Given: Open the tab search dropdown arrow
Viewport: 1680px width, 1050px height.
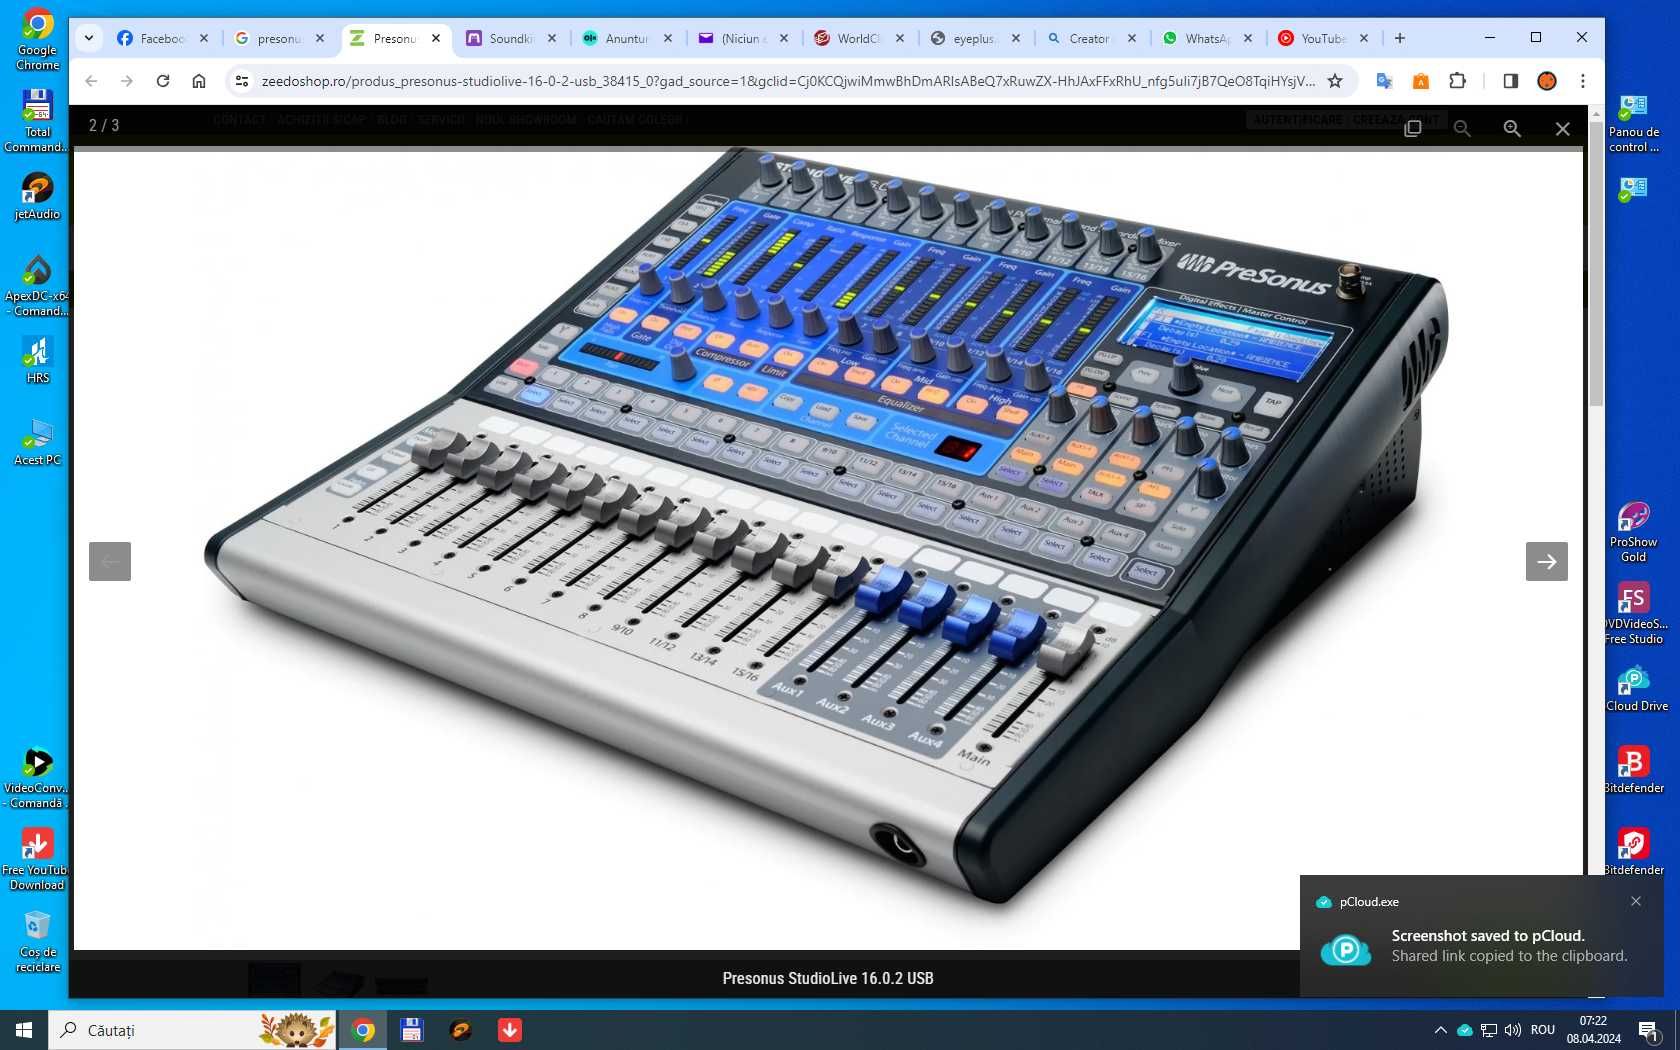Looking at the screenshot, I should click(x=89, y=38).
